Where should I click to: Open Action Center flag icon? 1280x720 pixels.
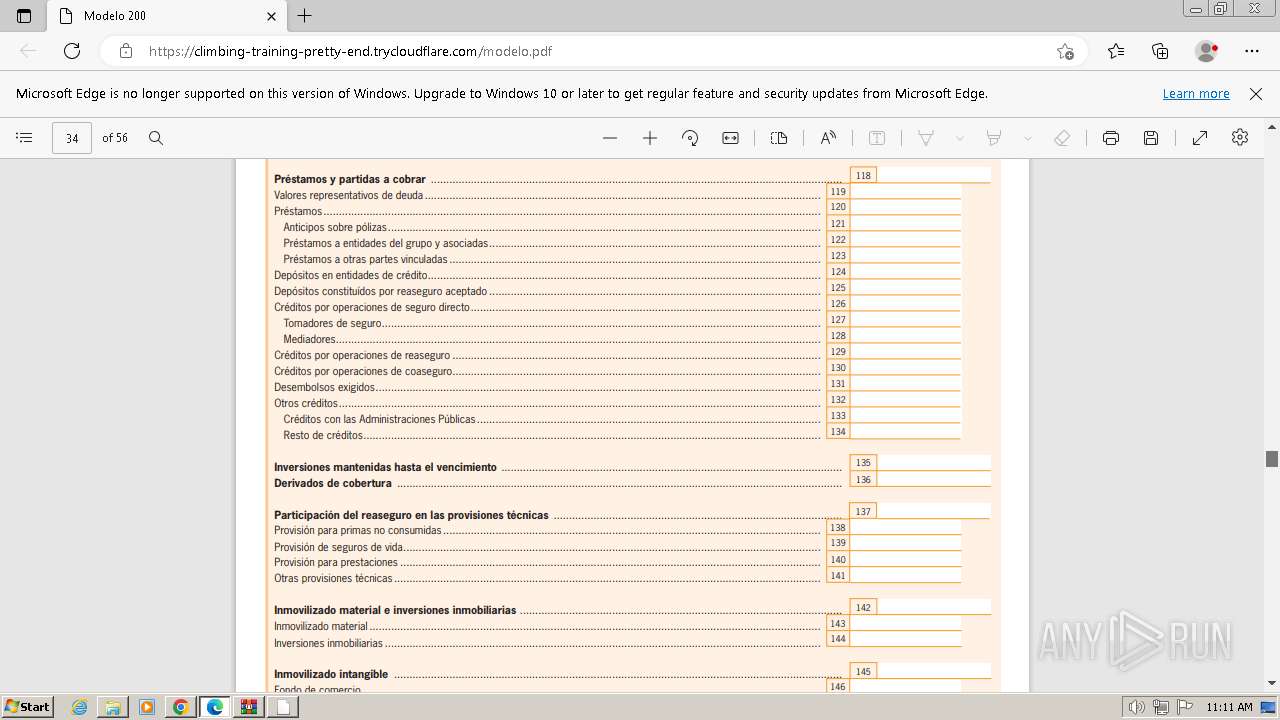pos(1185,707)
